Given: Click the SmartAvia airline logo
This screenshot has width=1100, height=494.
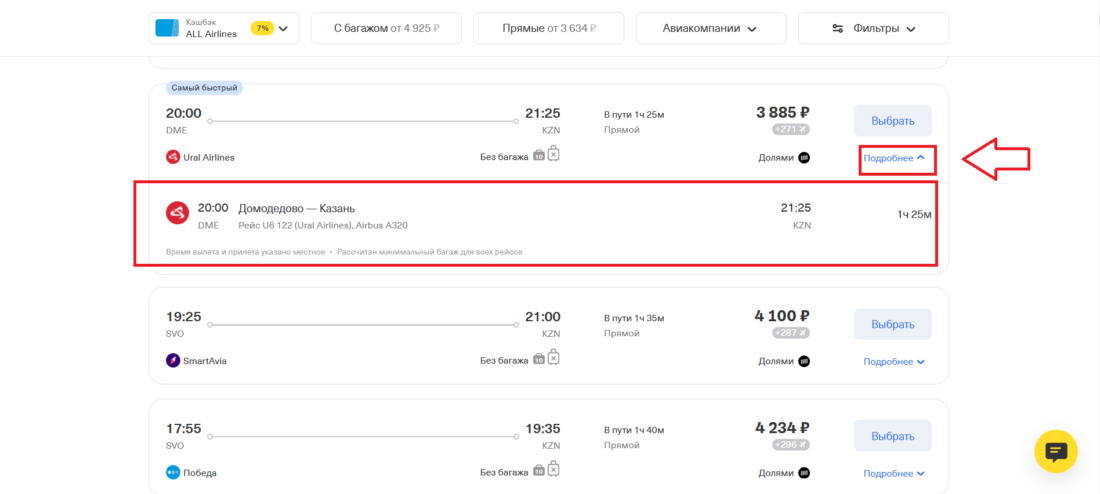Looking at the screenshot, I should (173, 361).
